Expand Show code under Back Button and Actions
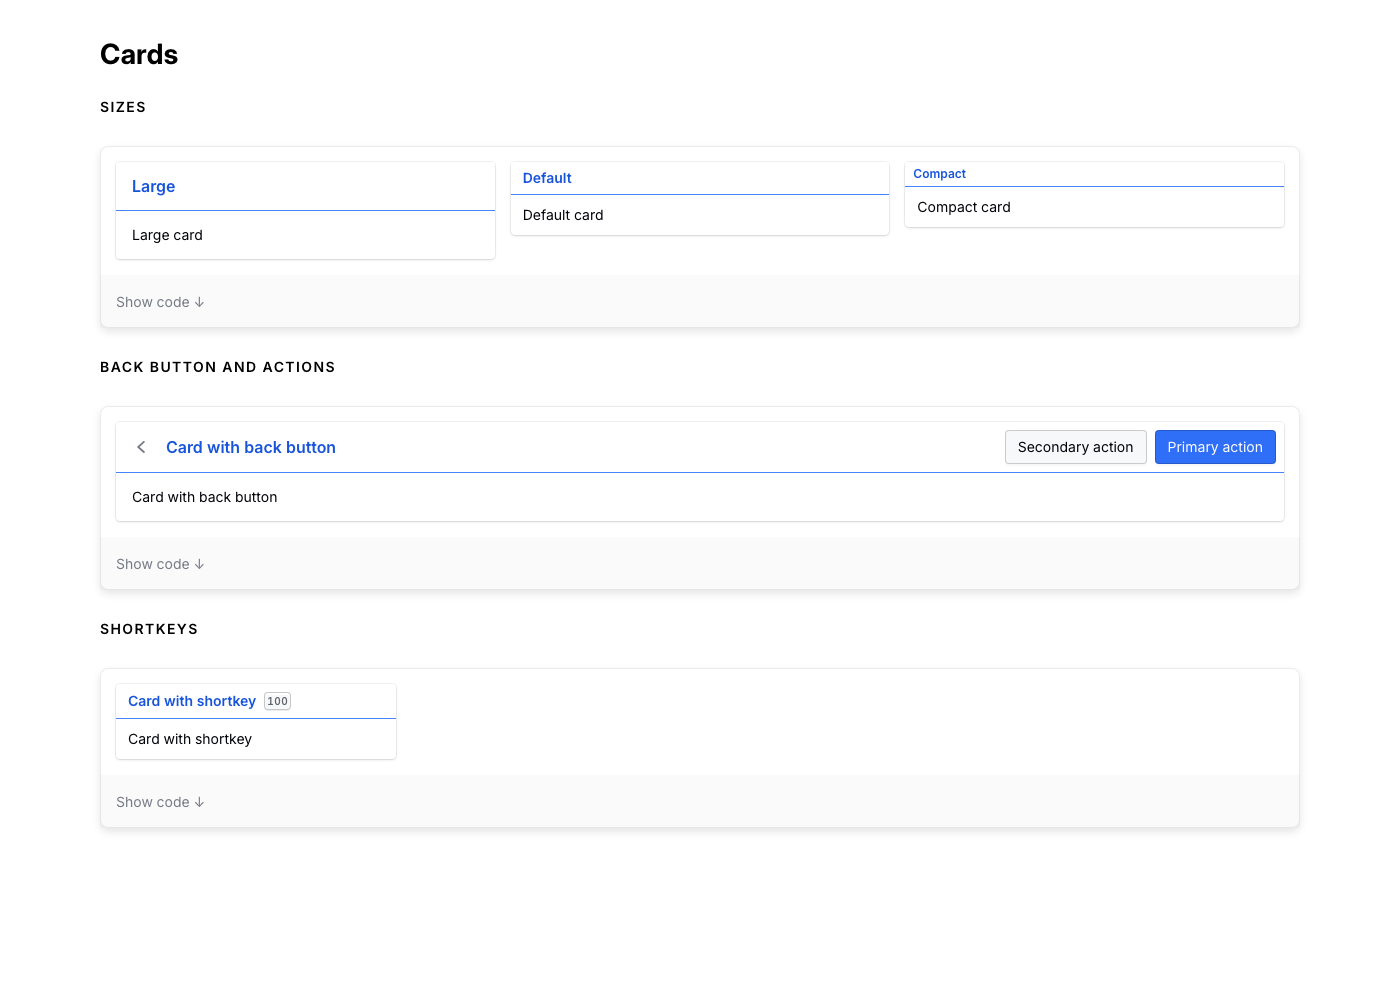 click(x=160, y=564)
